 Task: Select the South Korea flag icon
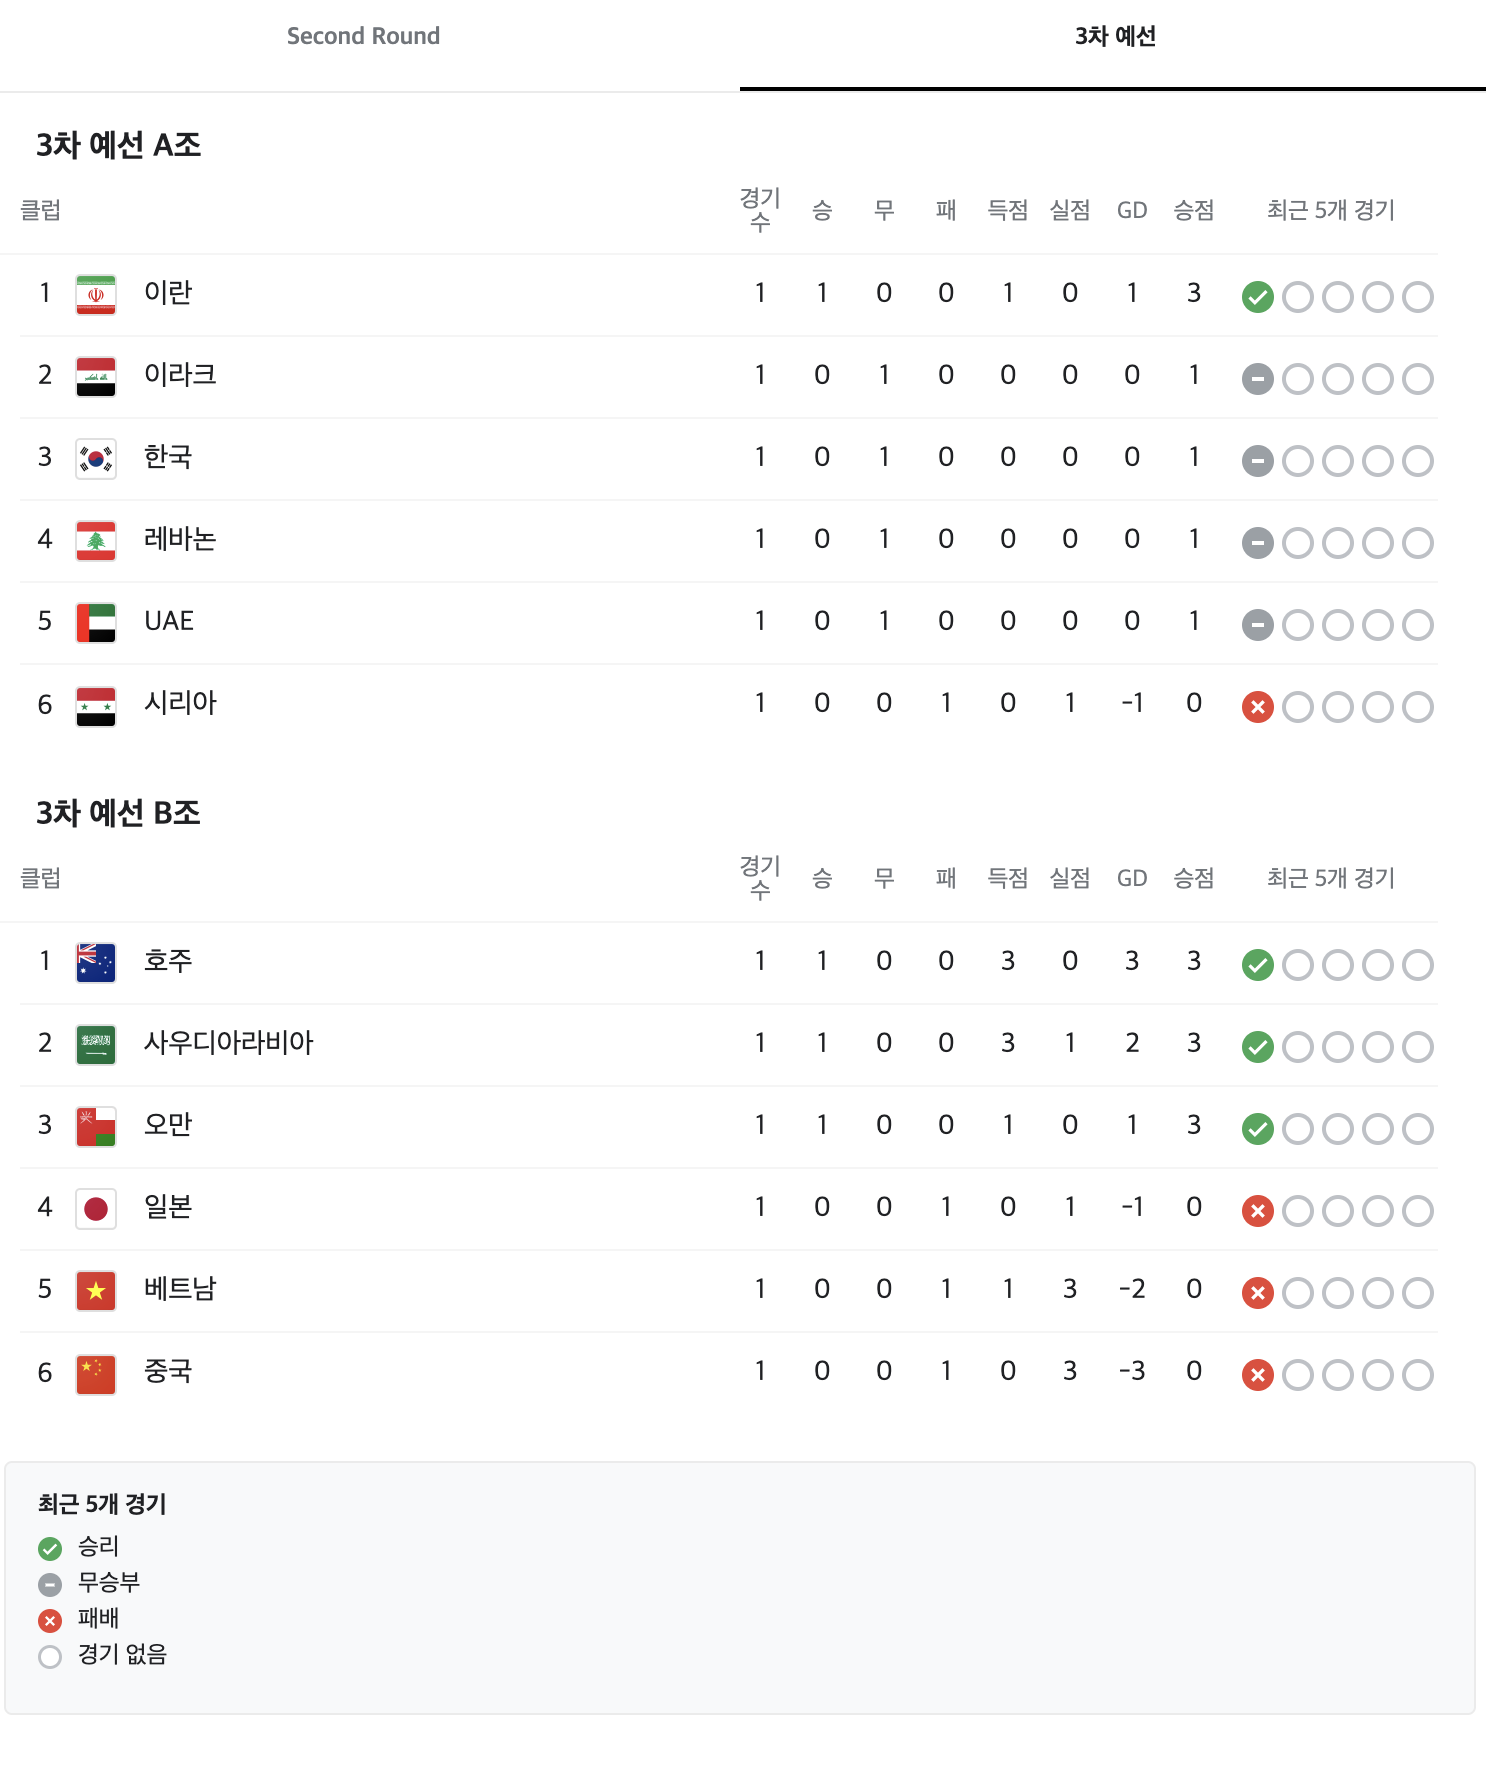point(95,458)
